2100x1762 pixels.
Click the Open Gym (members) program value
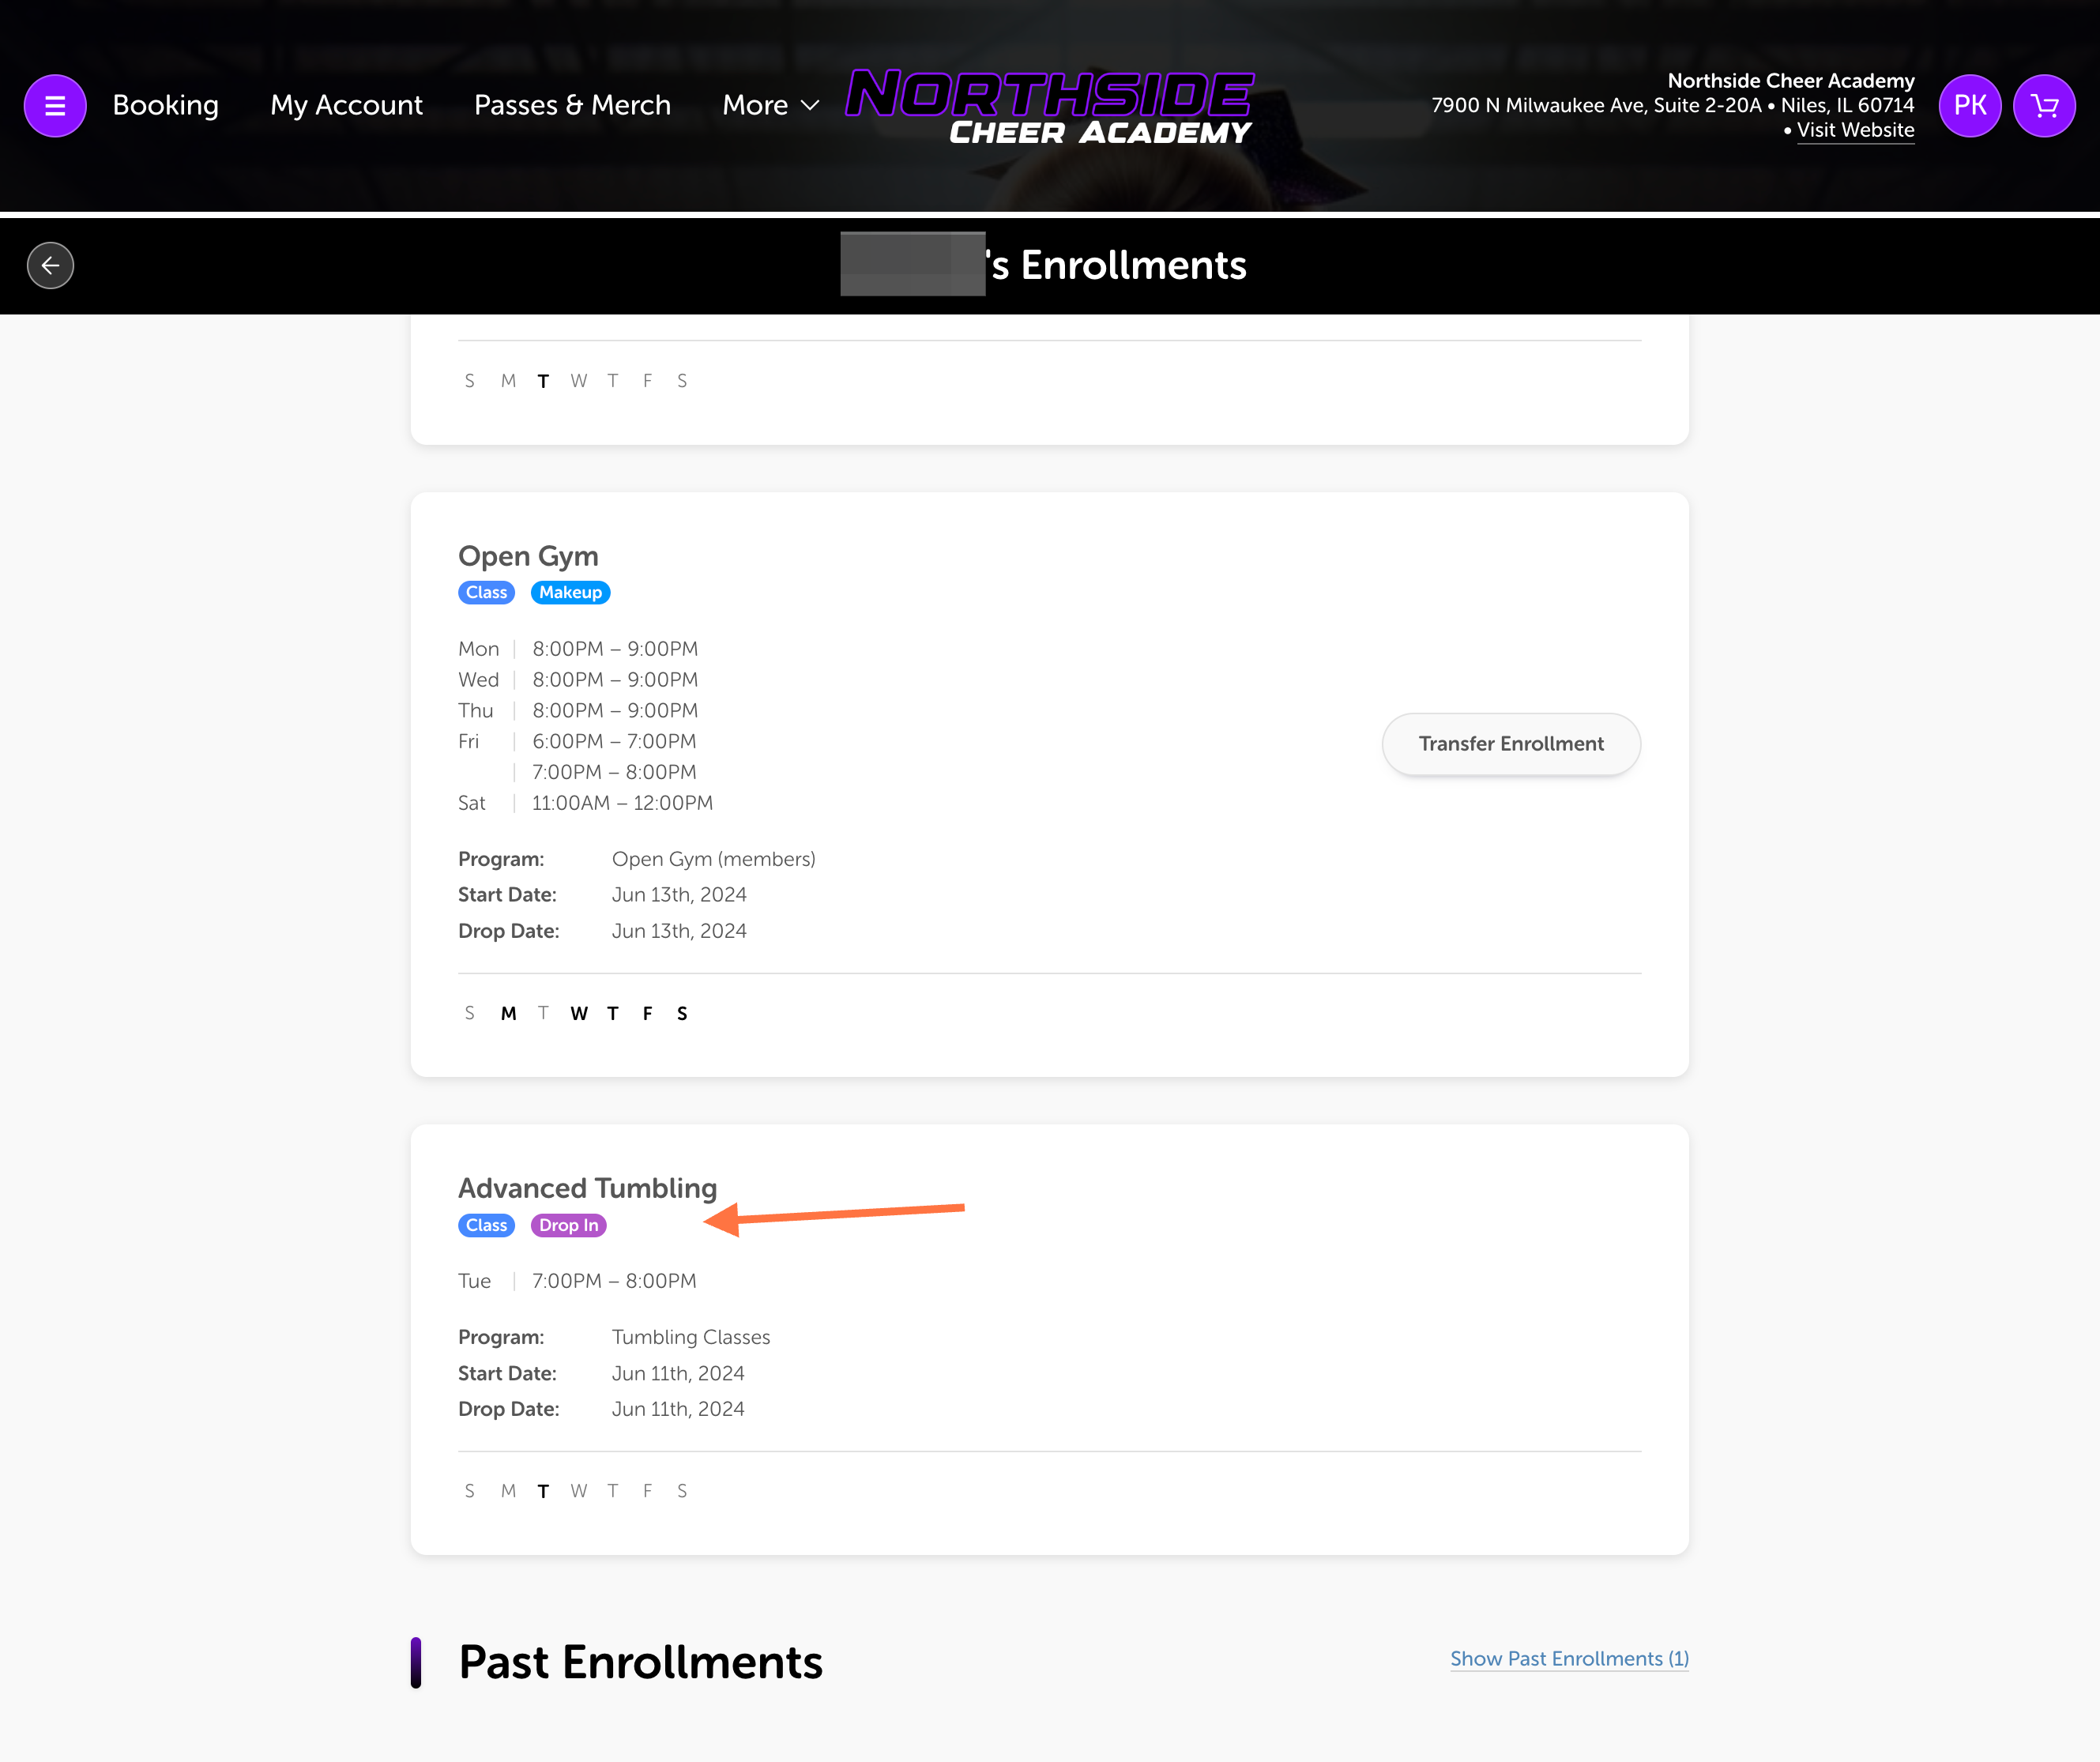(713, 859)
